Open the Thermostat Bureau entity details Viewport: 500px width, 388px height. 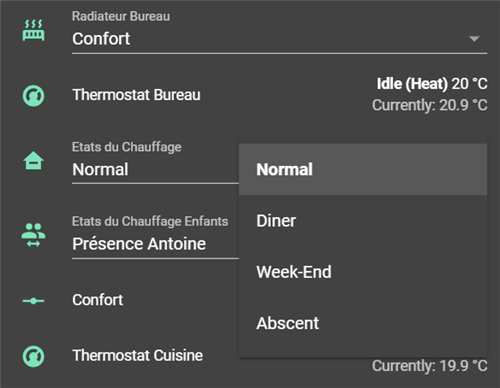point(136,95)
